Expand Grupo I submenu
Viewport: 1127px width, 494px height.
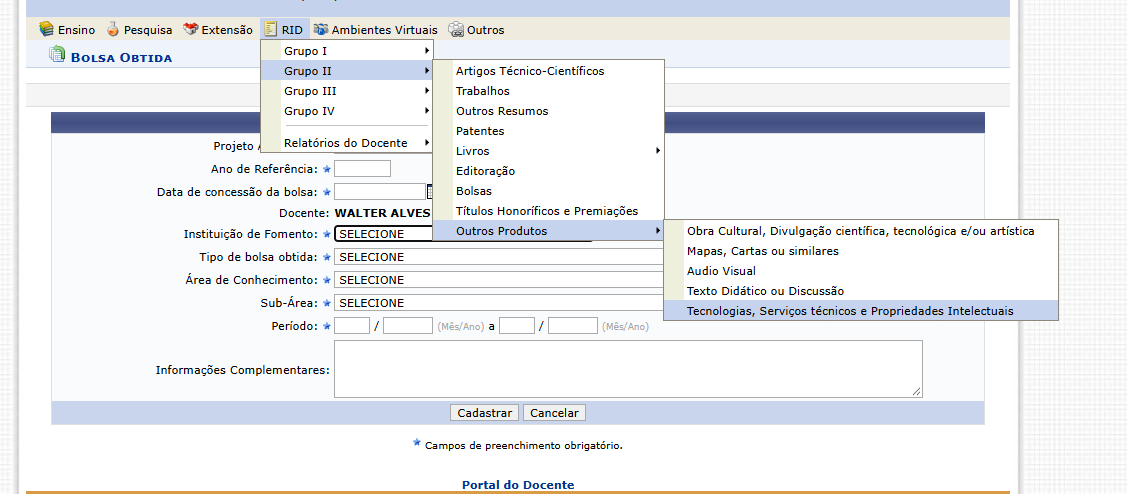[x=346, y=51]
